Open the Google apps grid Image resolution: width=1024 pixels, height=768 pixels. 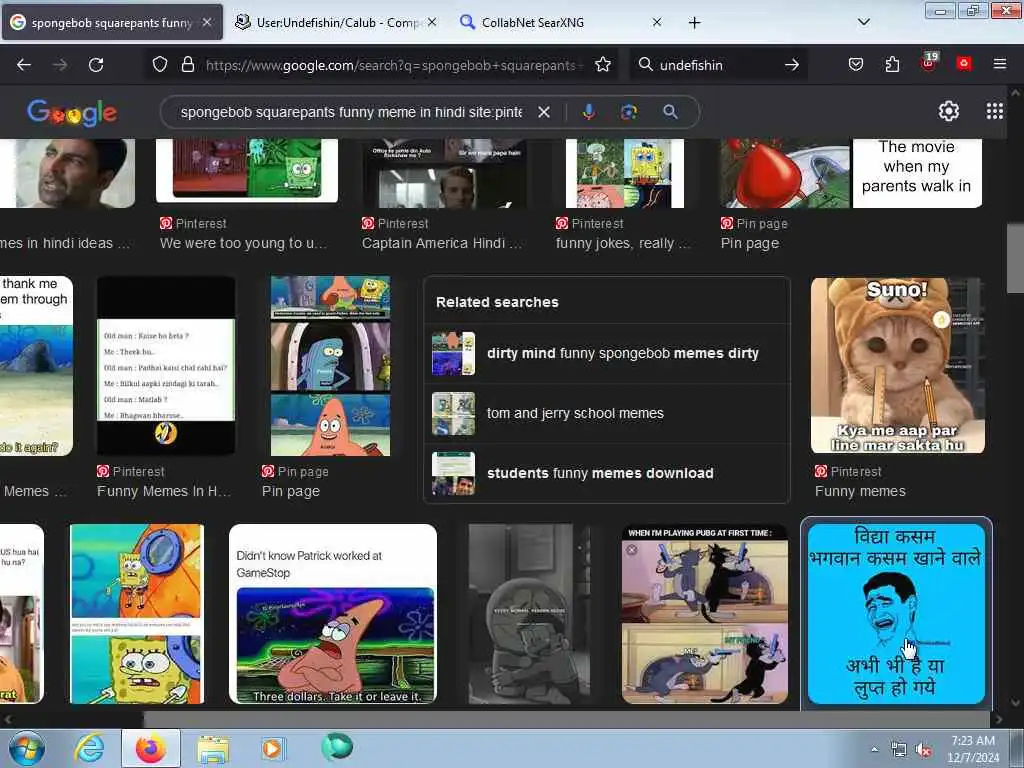995,112
